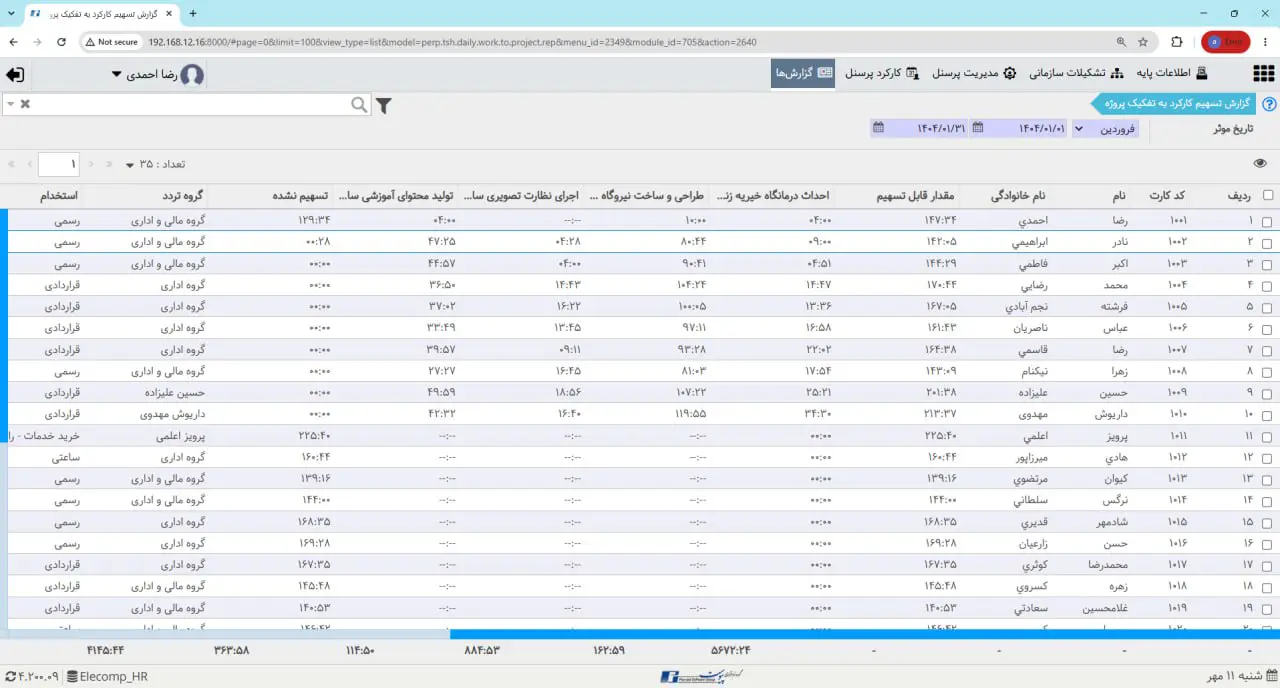Image resolution: width=1280 pixels, height=688 pixels.
Task: Tick the checkbox for row 1005 نجم آبادي
Action: coord(1268,307)
